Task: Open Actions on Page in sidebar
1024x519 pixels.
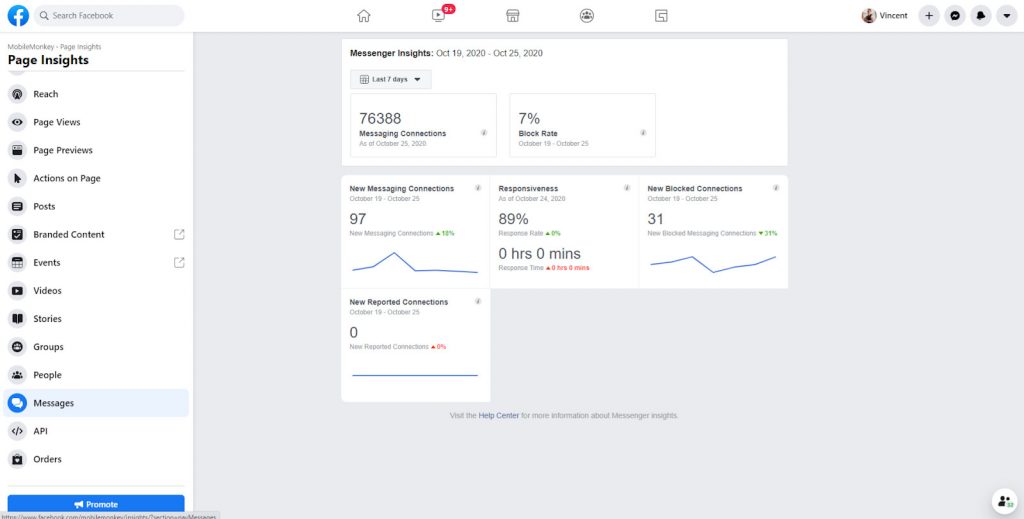Action: [96, 178]
